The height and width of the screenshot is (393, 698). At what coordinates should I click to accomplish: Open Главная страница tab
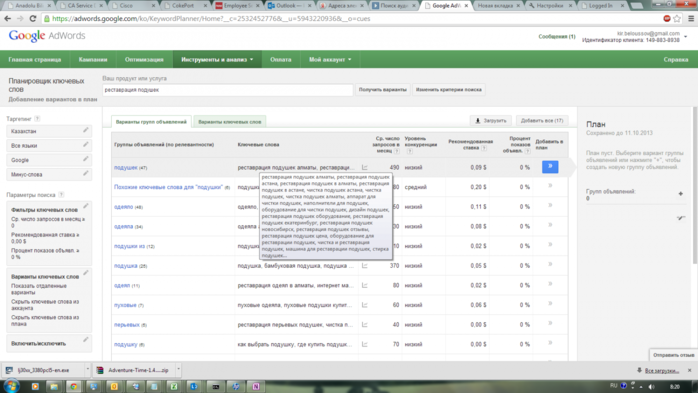[x=35, y=60]
